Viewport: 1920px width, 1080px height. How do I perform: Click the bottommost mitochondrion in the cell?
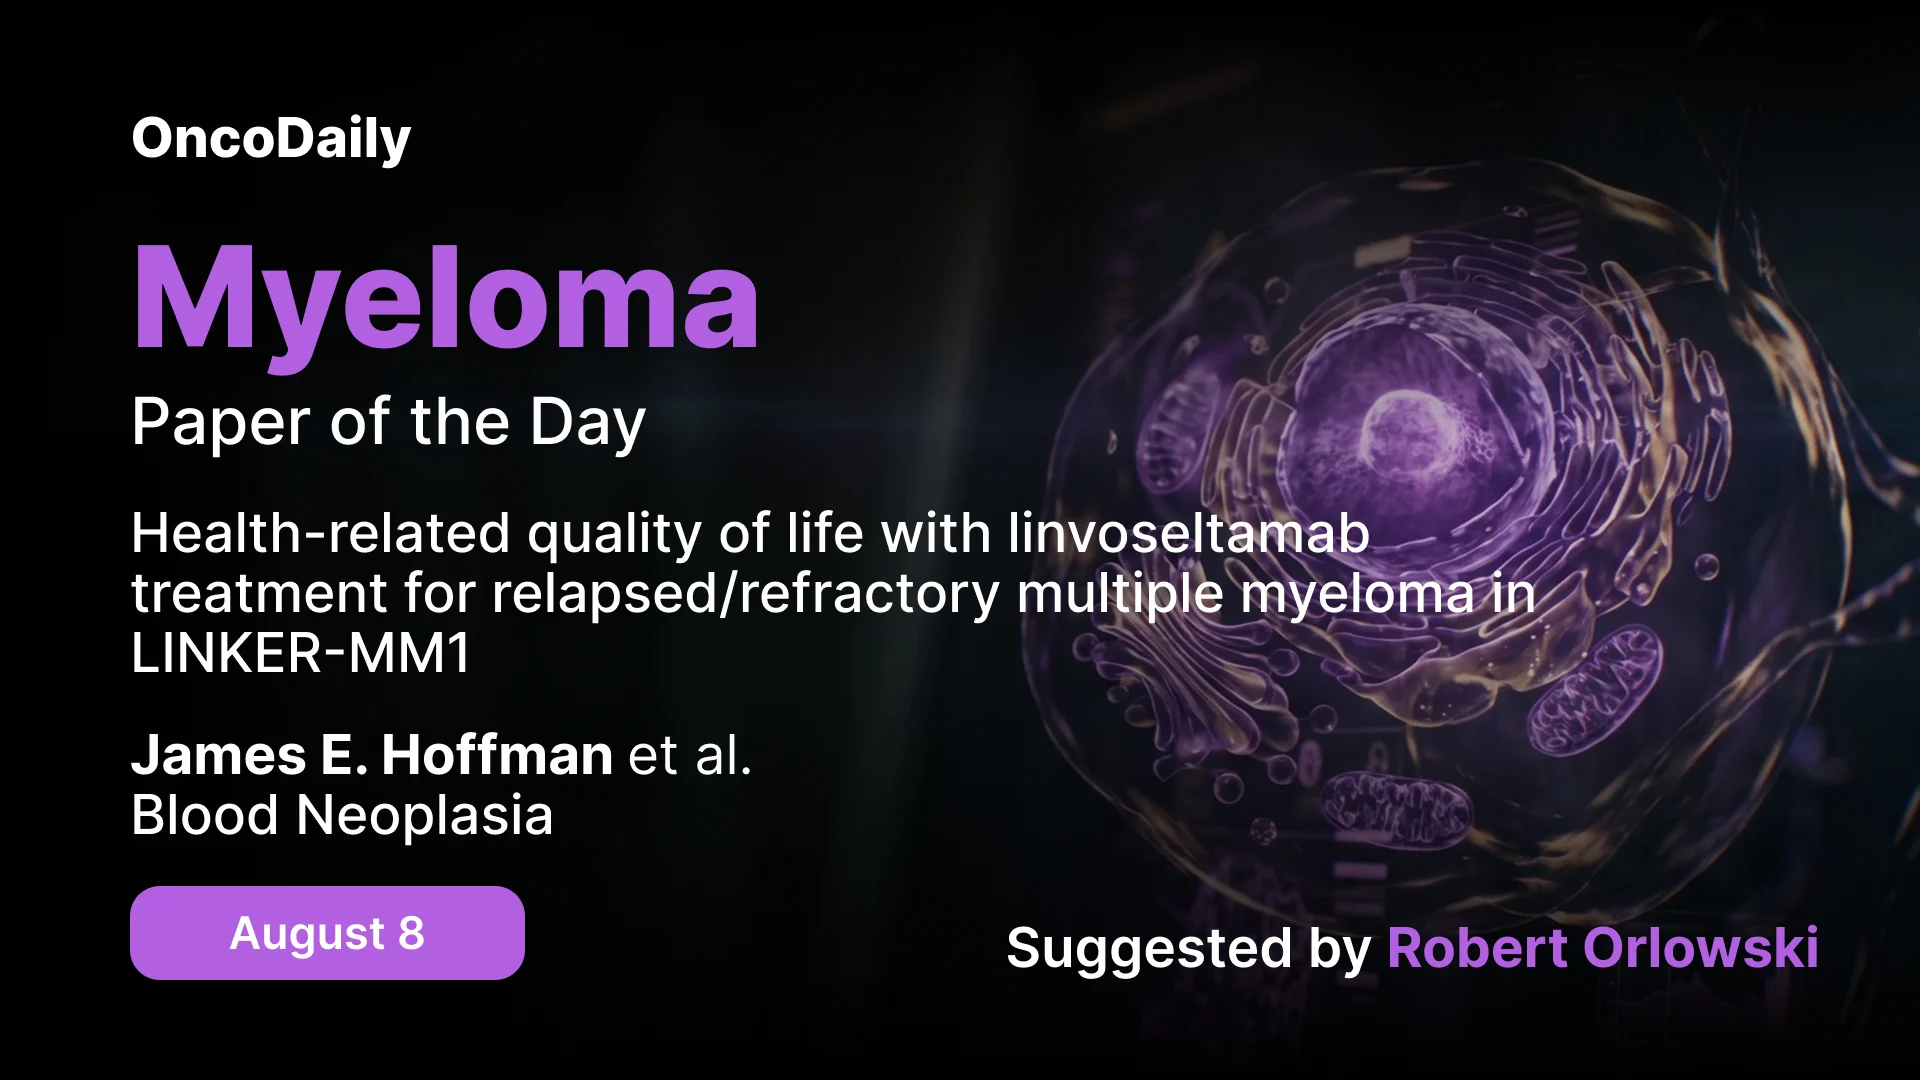coord(1397,807)
